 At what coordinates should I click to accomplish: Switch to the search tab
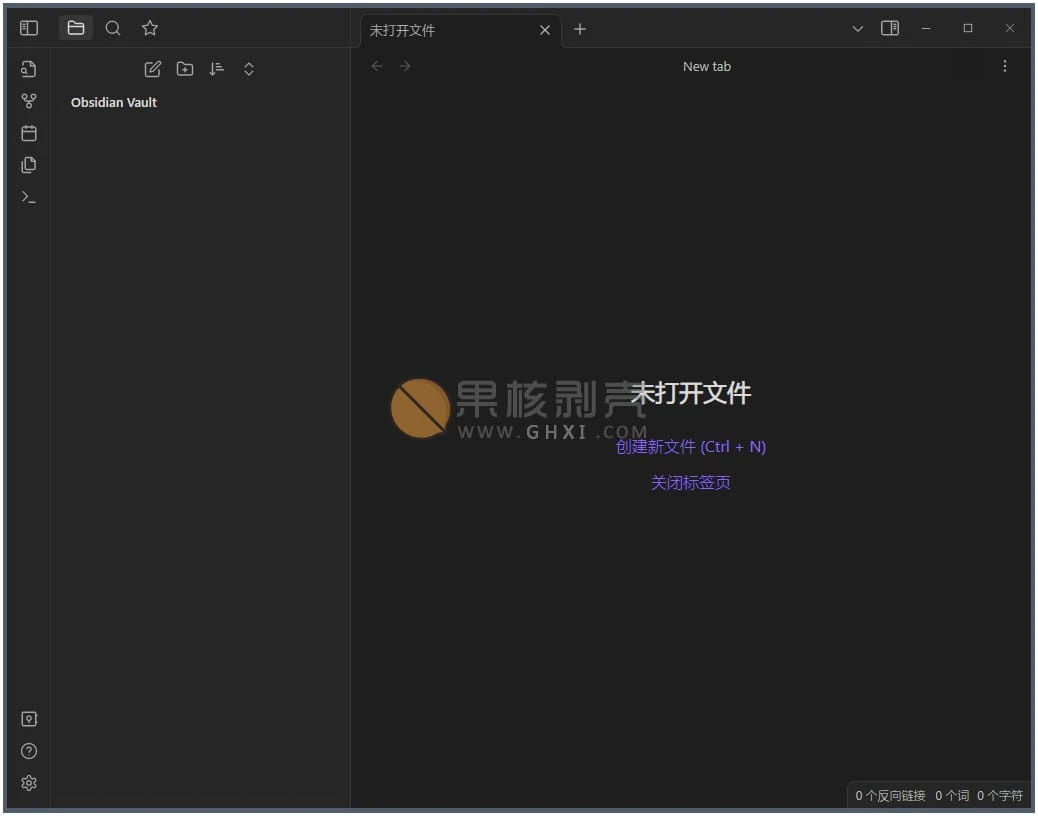point(113,28)
